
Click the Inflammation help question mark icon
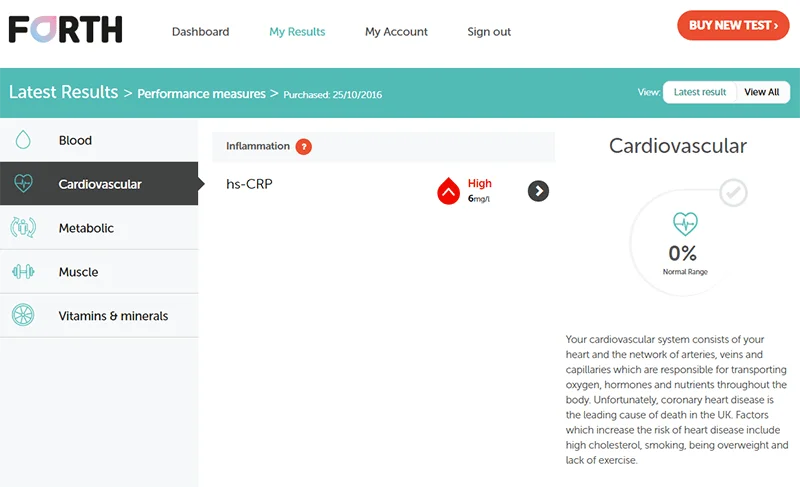(304, 147)
